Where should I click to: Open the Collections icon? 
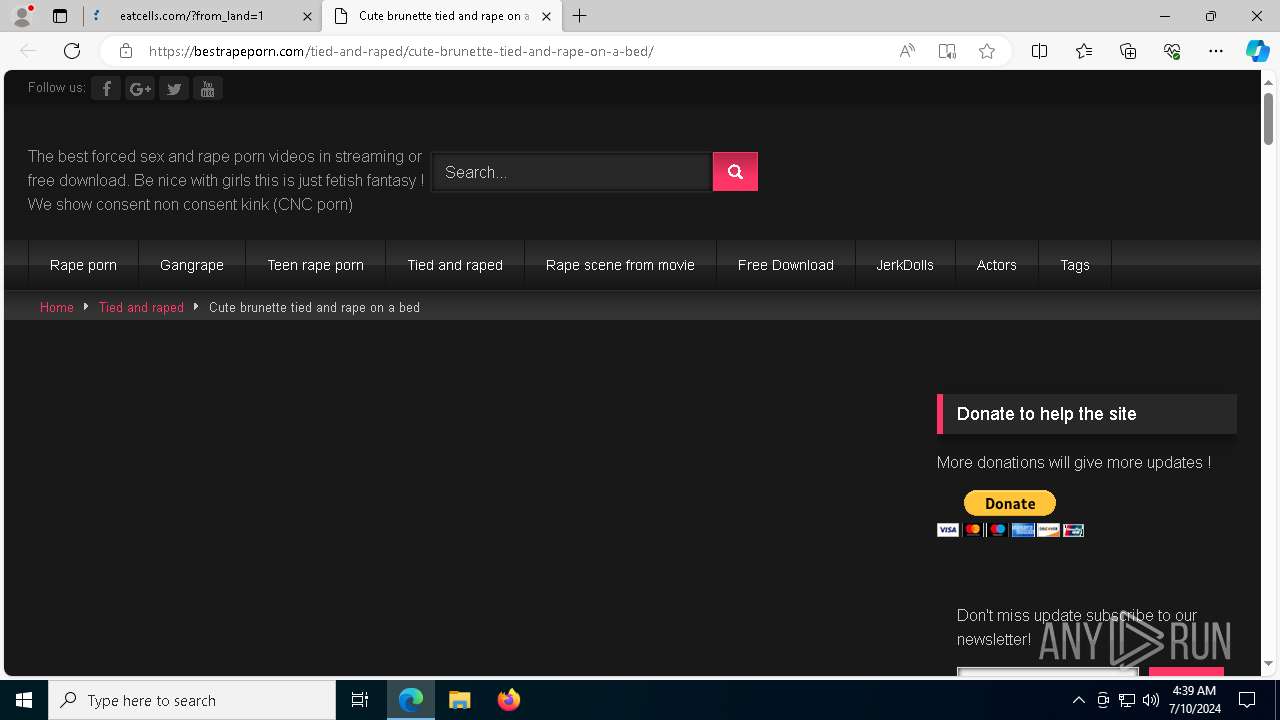[x=1128, y=51]
